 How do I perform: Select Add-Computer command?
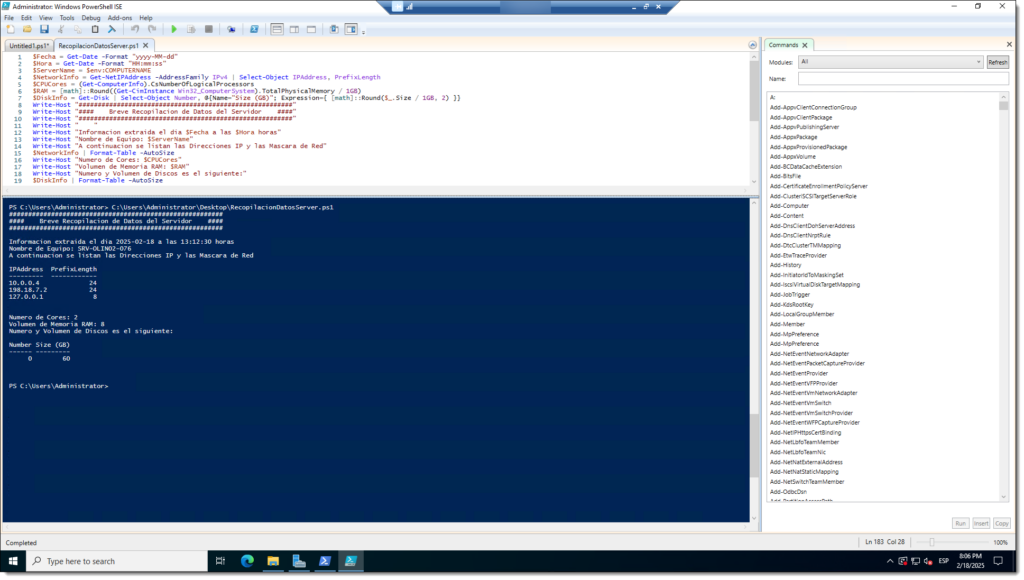click(x=789, y=206)
